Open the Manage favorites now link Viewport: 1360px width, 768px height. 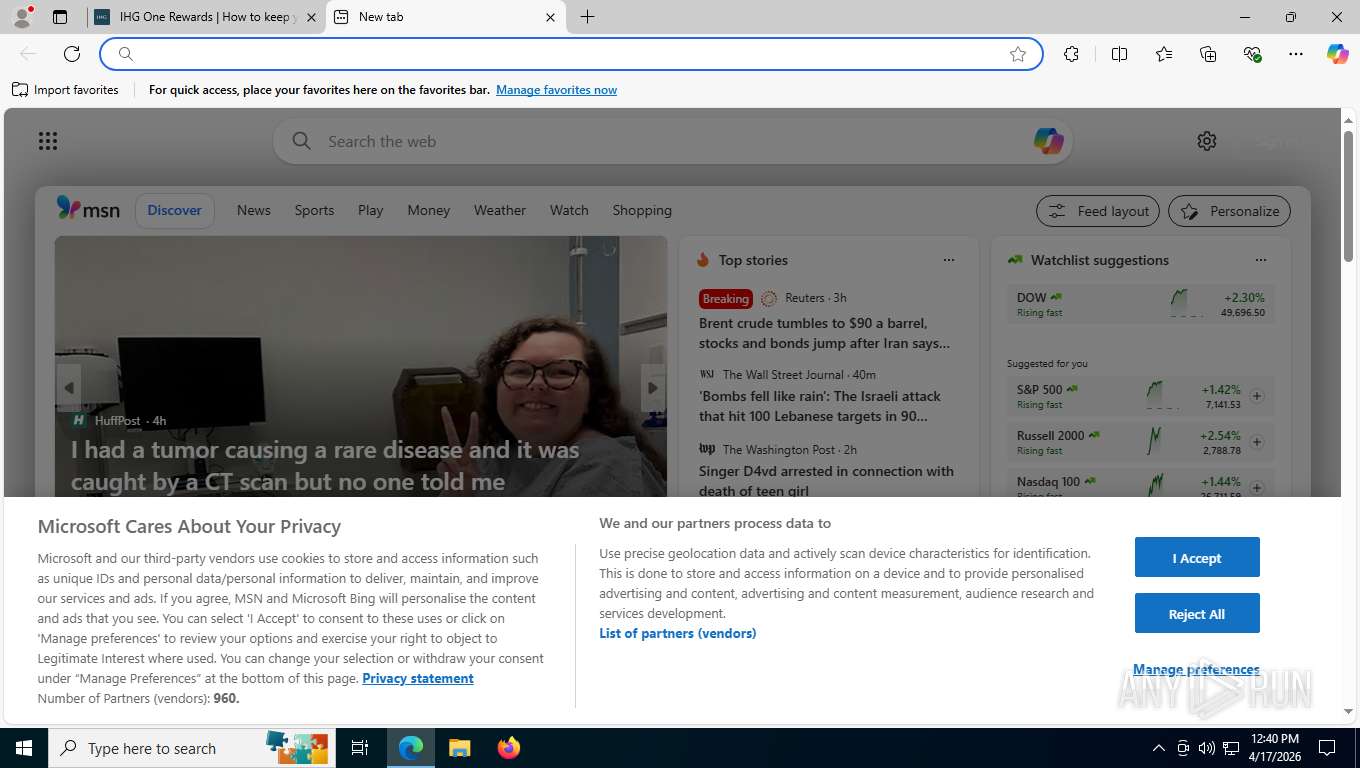click(556, 90)
